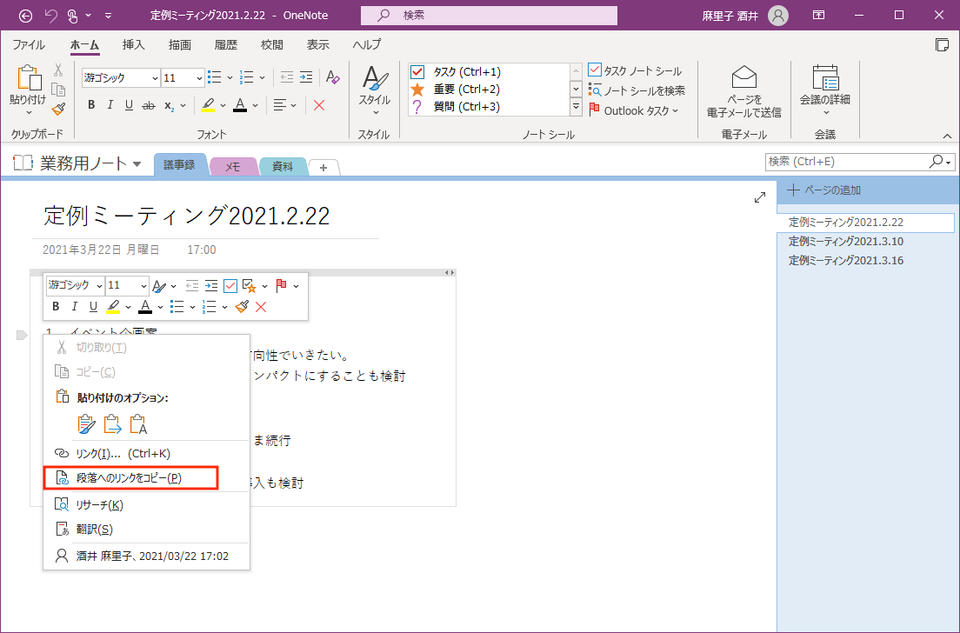The width and height of the screenshot is (960, 633).
Task: Choose Keep Text Only paste option
Action: (x=138, y=424)
